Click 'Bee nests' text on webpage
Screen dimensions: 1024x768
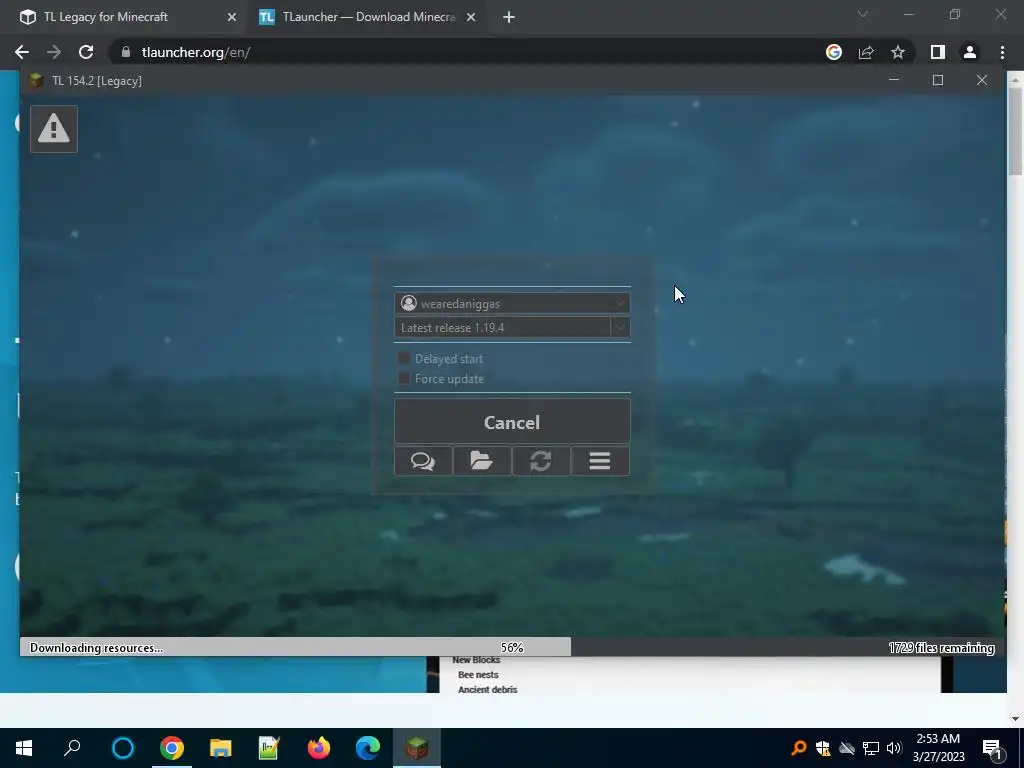click(478, 675)
